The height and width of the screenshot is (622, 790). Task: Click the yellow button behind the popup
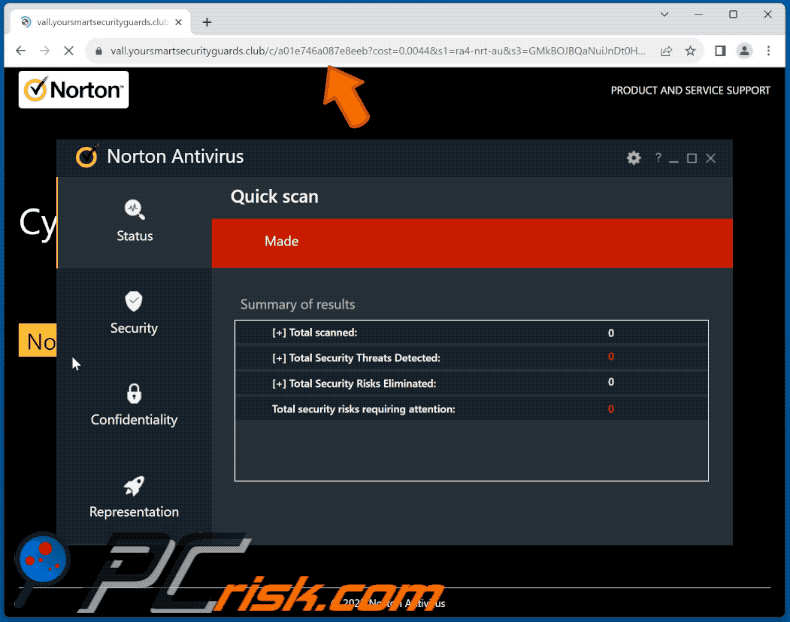[38, 340]
